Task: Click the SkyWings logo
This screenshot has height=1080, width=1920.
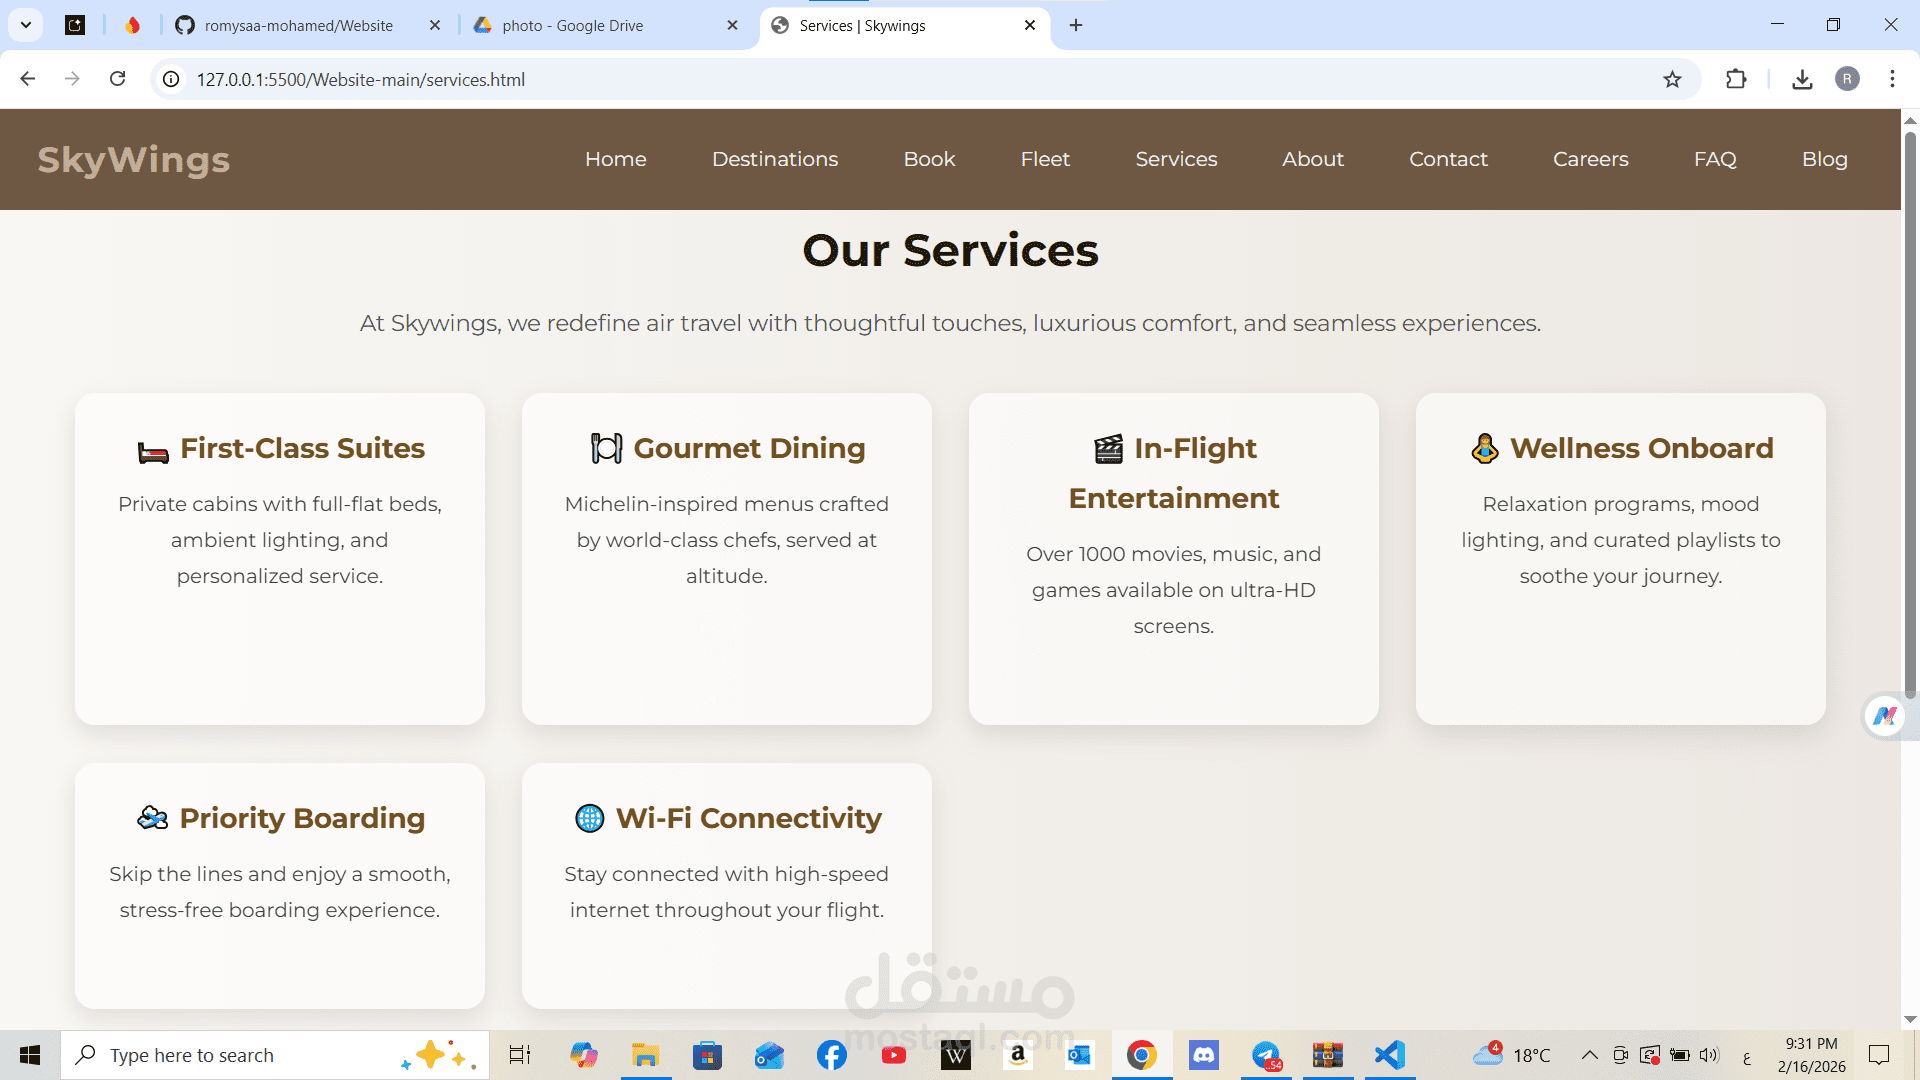Action: pyautogui.click(x=134, y=159)
